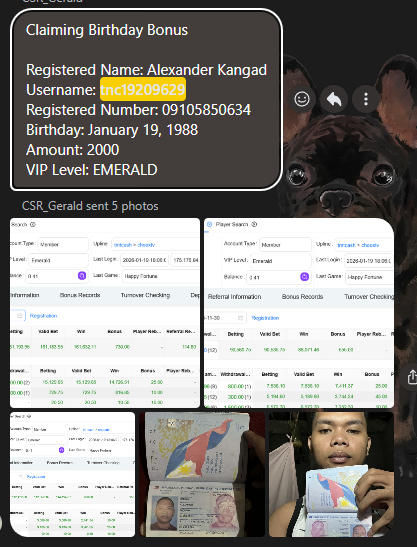Click the 'Birthday: January 19, 1988' line
The image size is (417, 547).
click(112, 130)
